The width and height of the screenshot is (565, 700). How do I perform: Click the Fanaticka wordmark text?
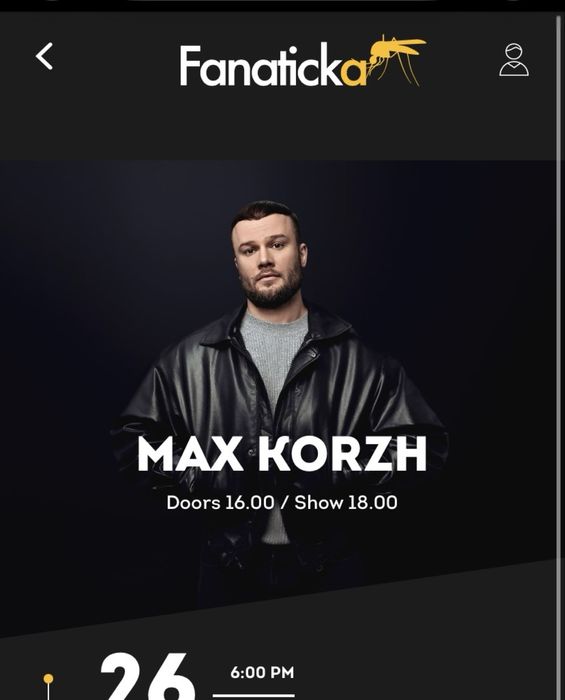pyautogui.click(x=273, y=65)
